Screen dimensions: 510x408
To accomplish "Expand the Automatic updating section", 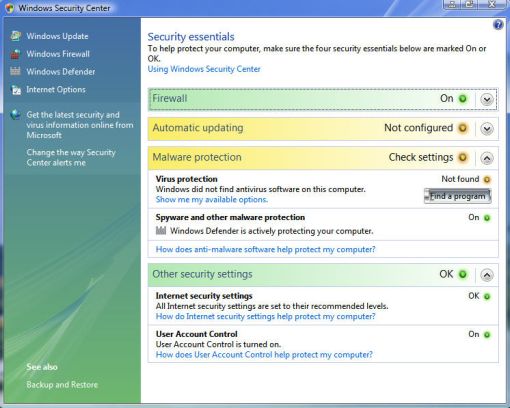I will click(x=487, y=129).
